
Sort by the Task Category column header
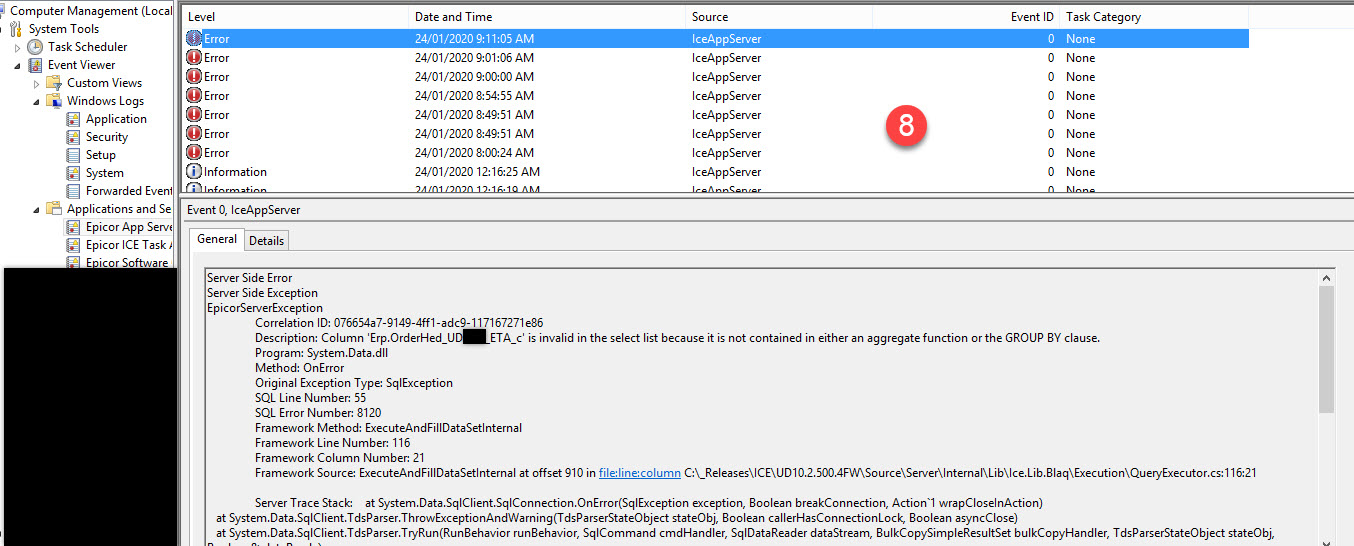coord(1153,17)
